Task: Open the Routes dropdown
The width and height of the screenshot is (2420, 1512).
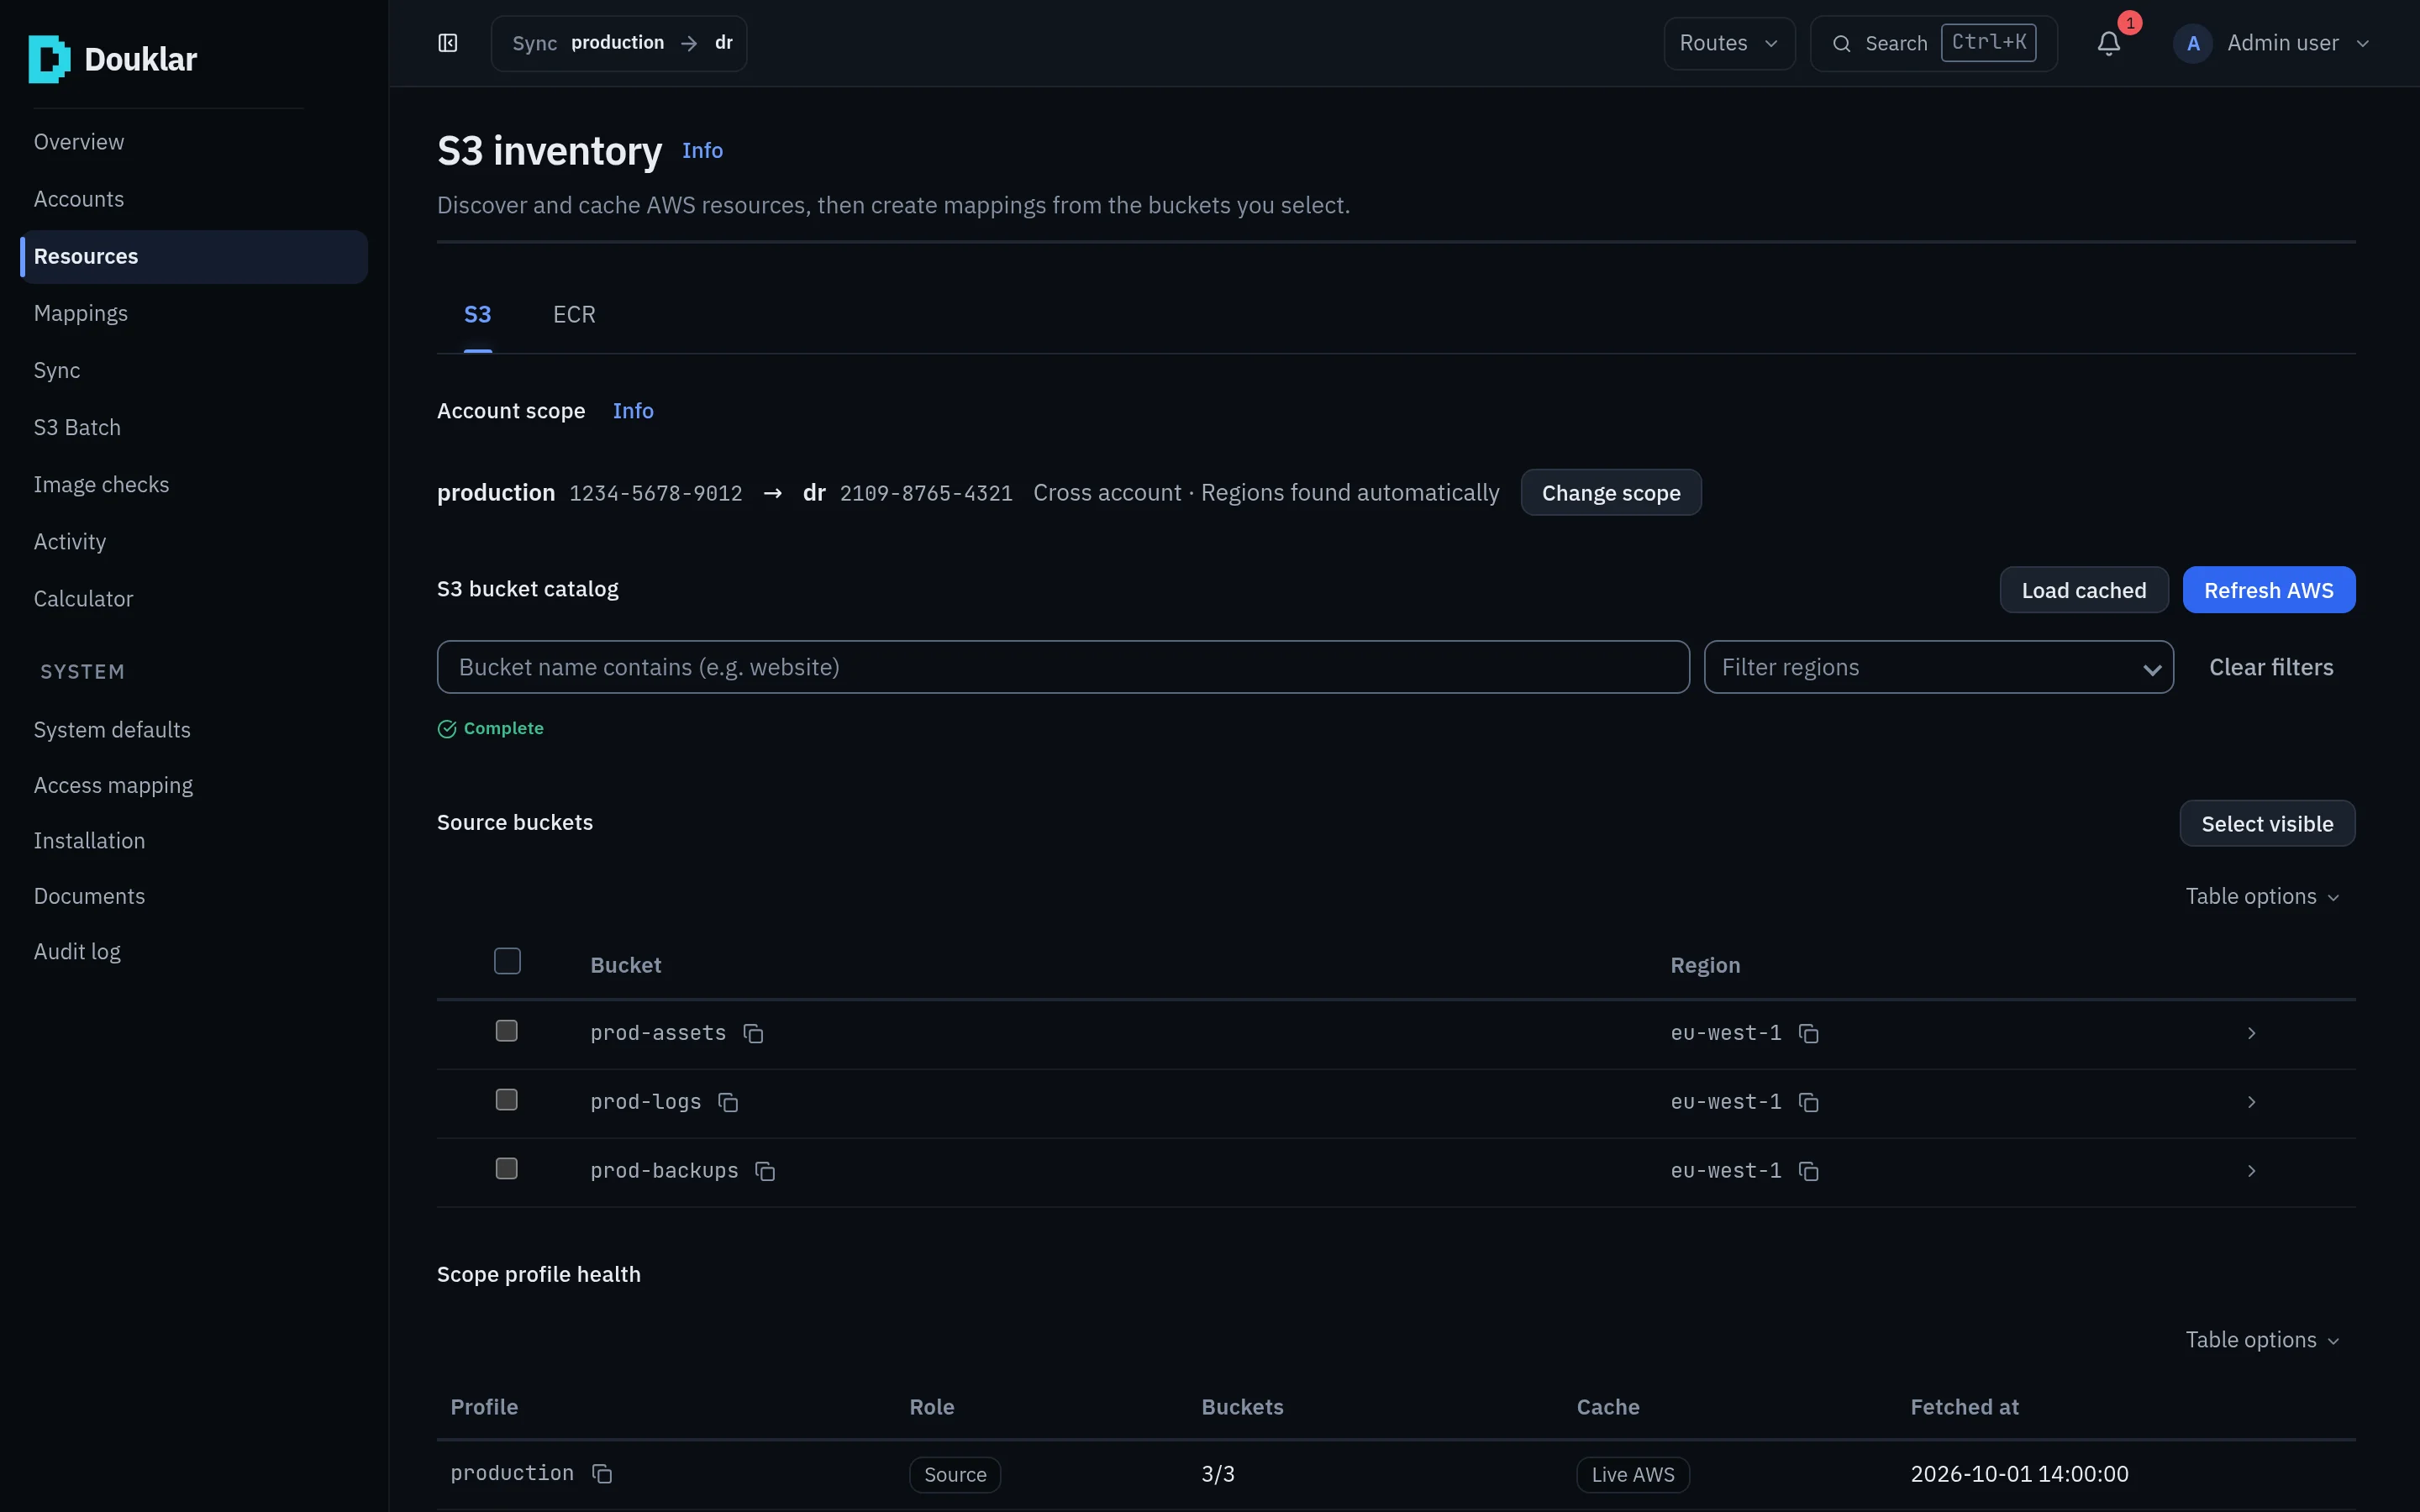Action: [1729, 43]
